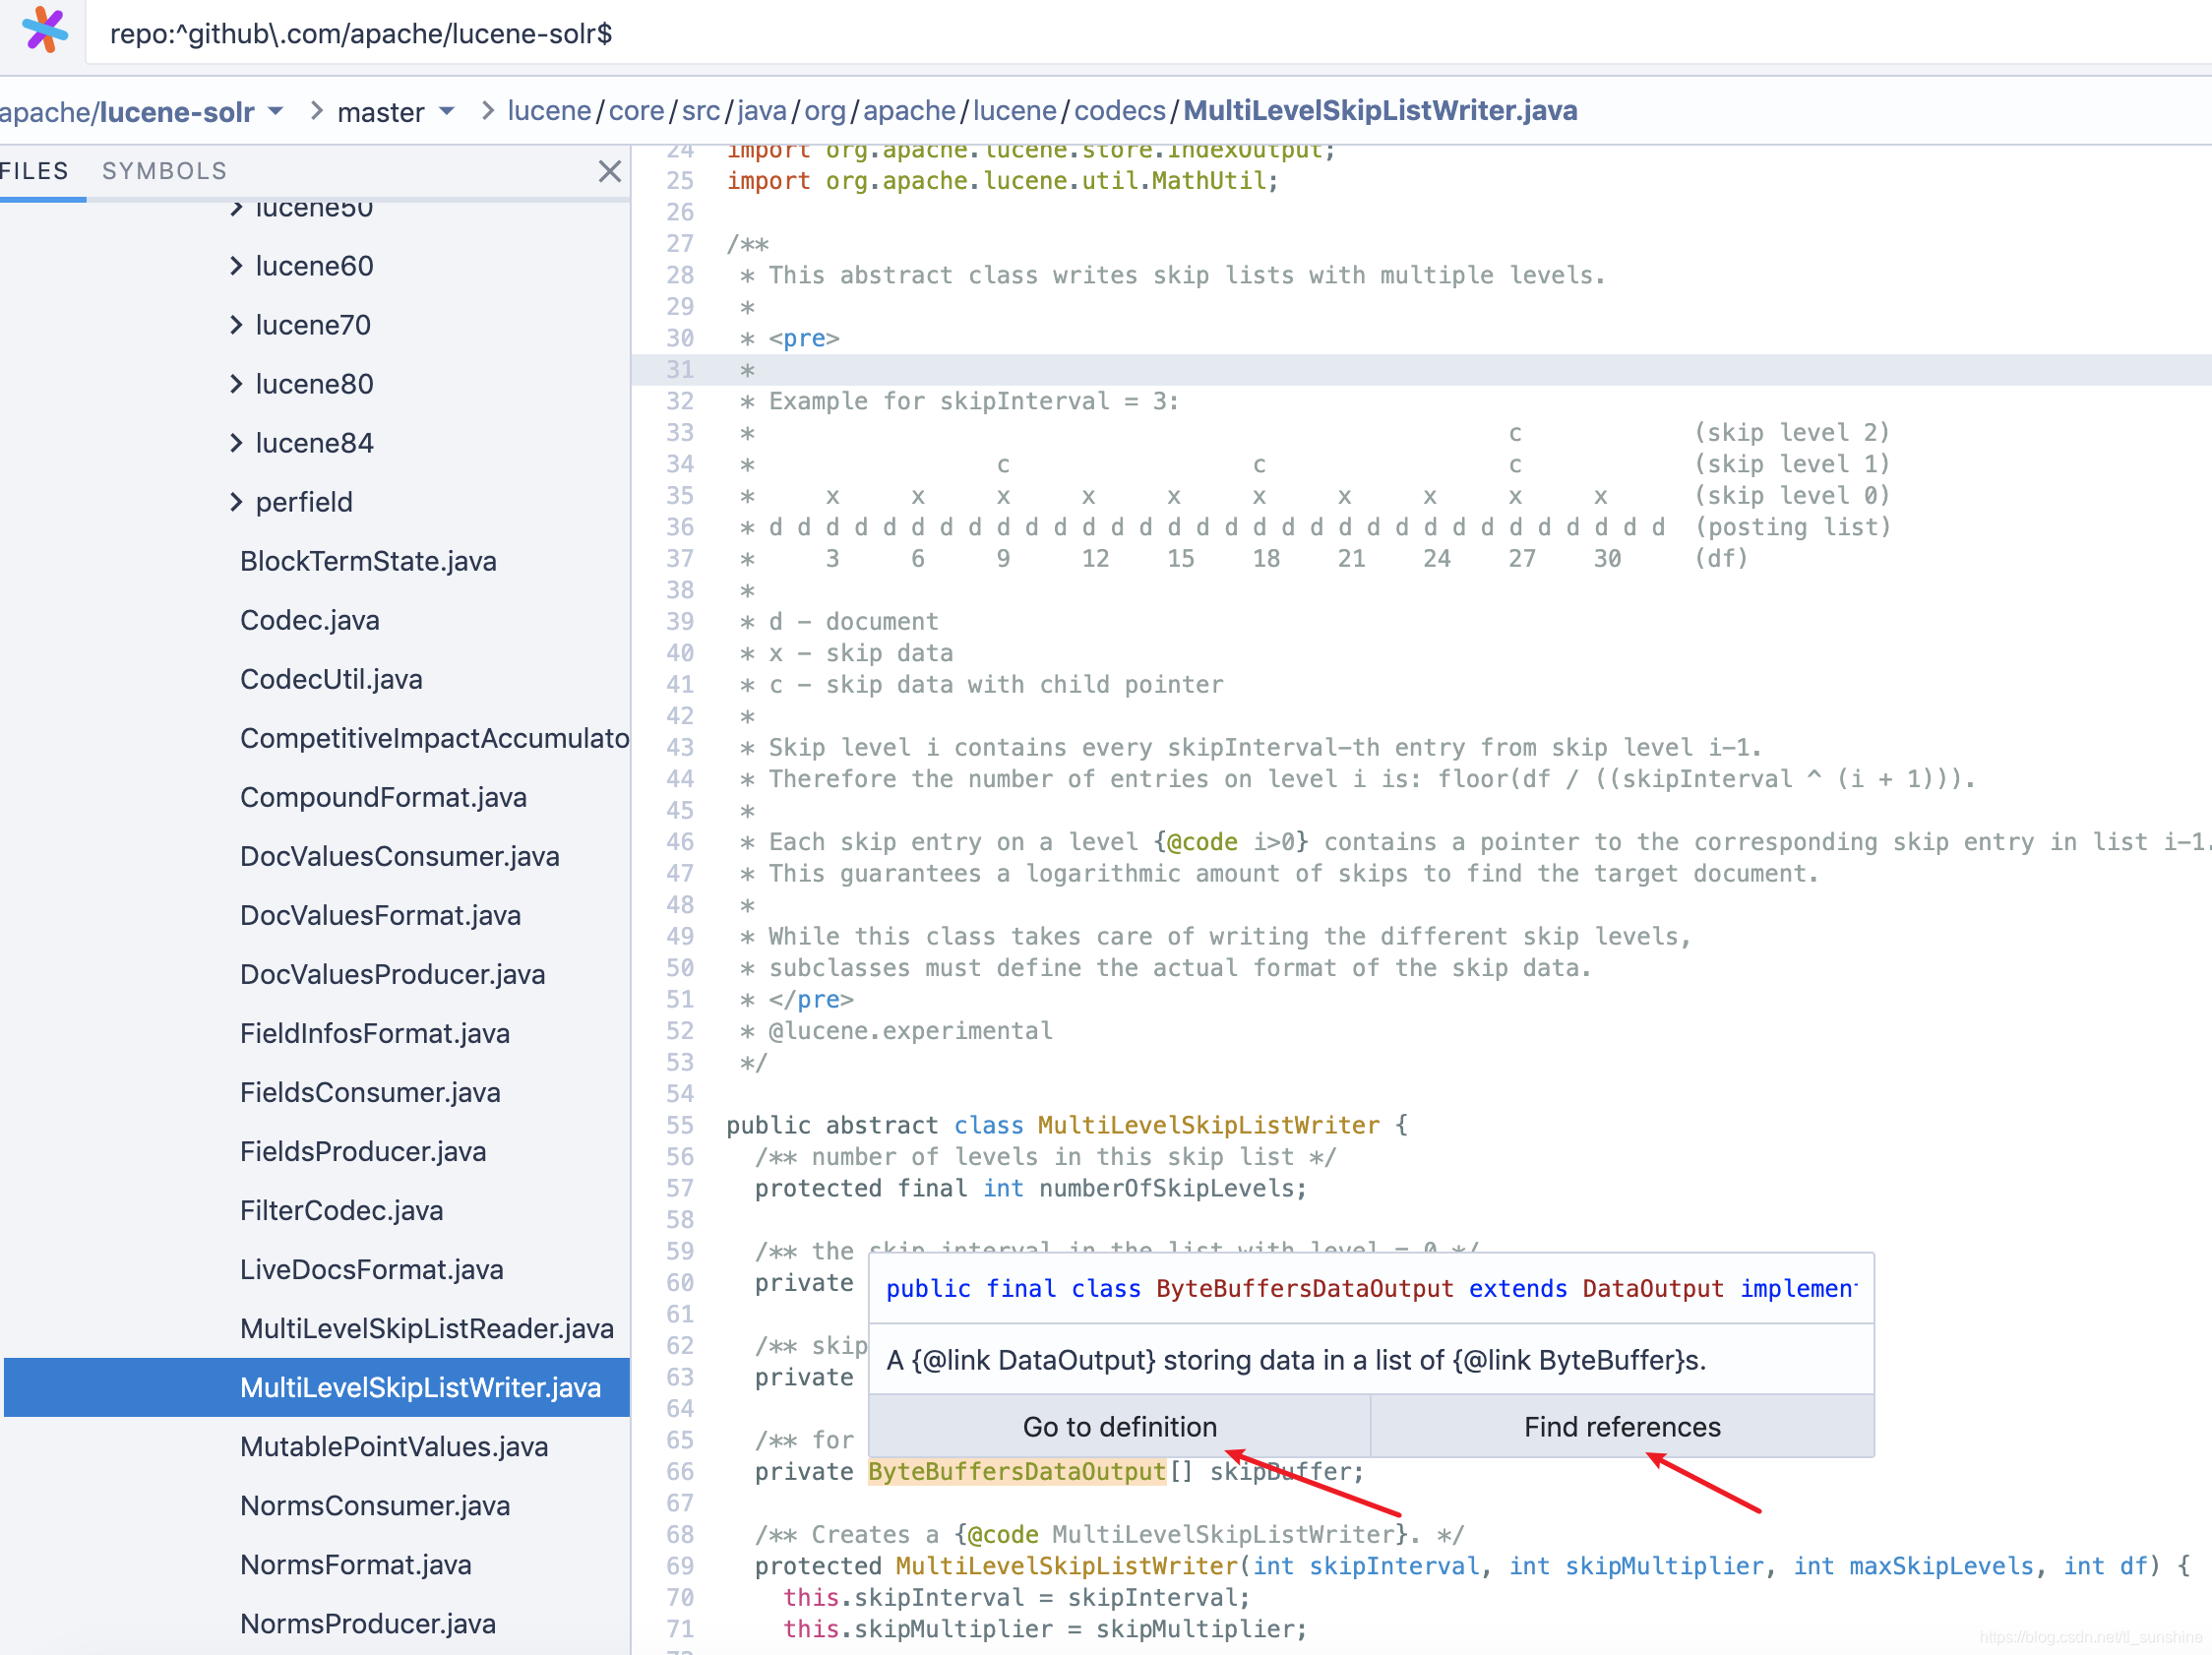Switch to the SYMBOLS tab

pyautogui.click(x=164, y=171)
